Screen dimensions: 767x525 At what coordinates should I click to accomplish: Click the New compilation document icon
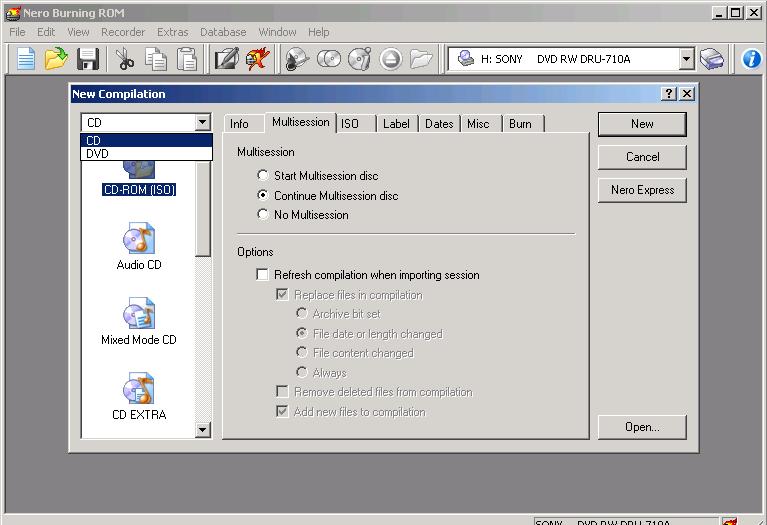(26, 59)
